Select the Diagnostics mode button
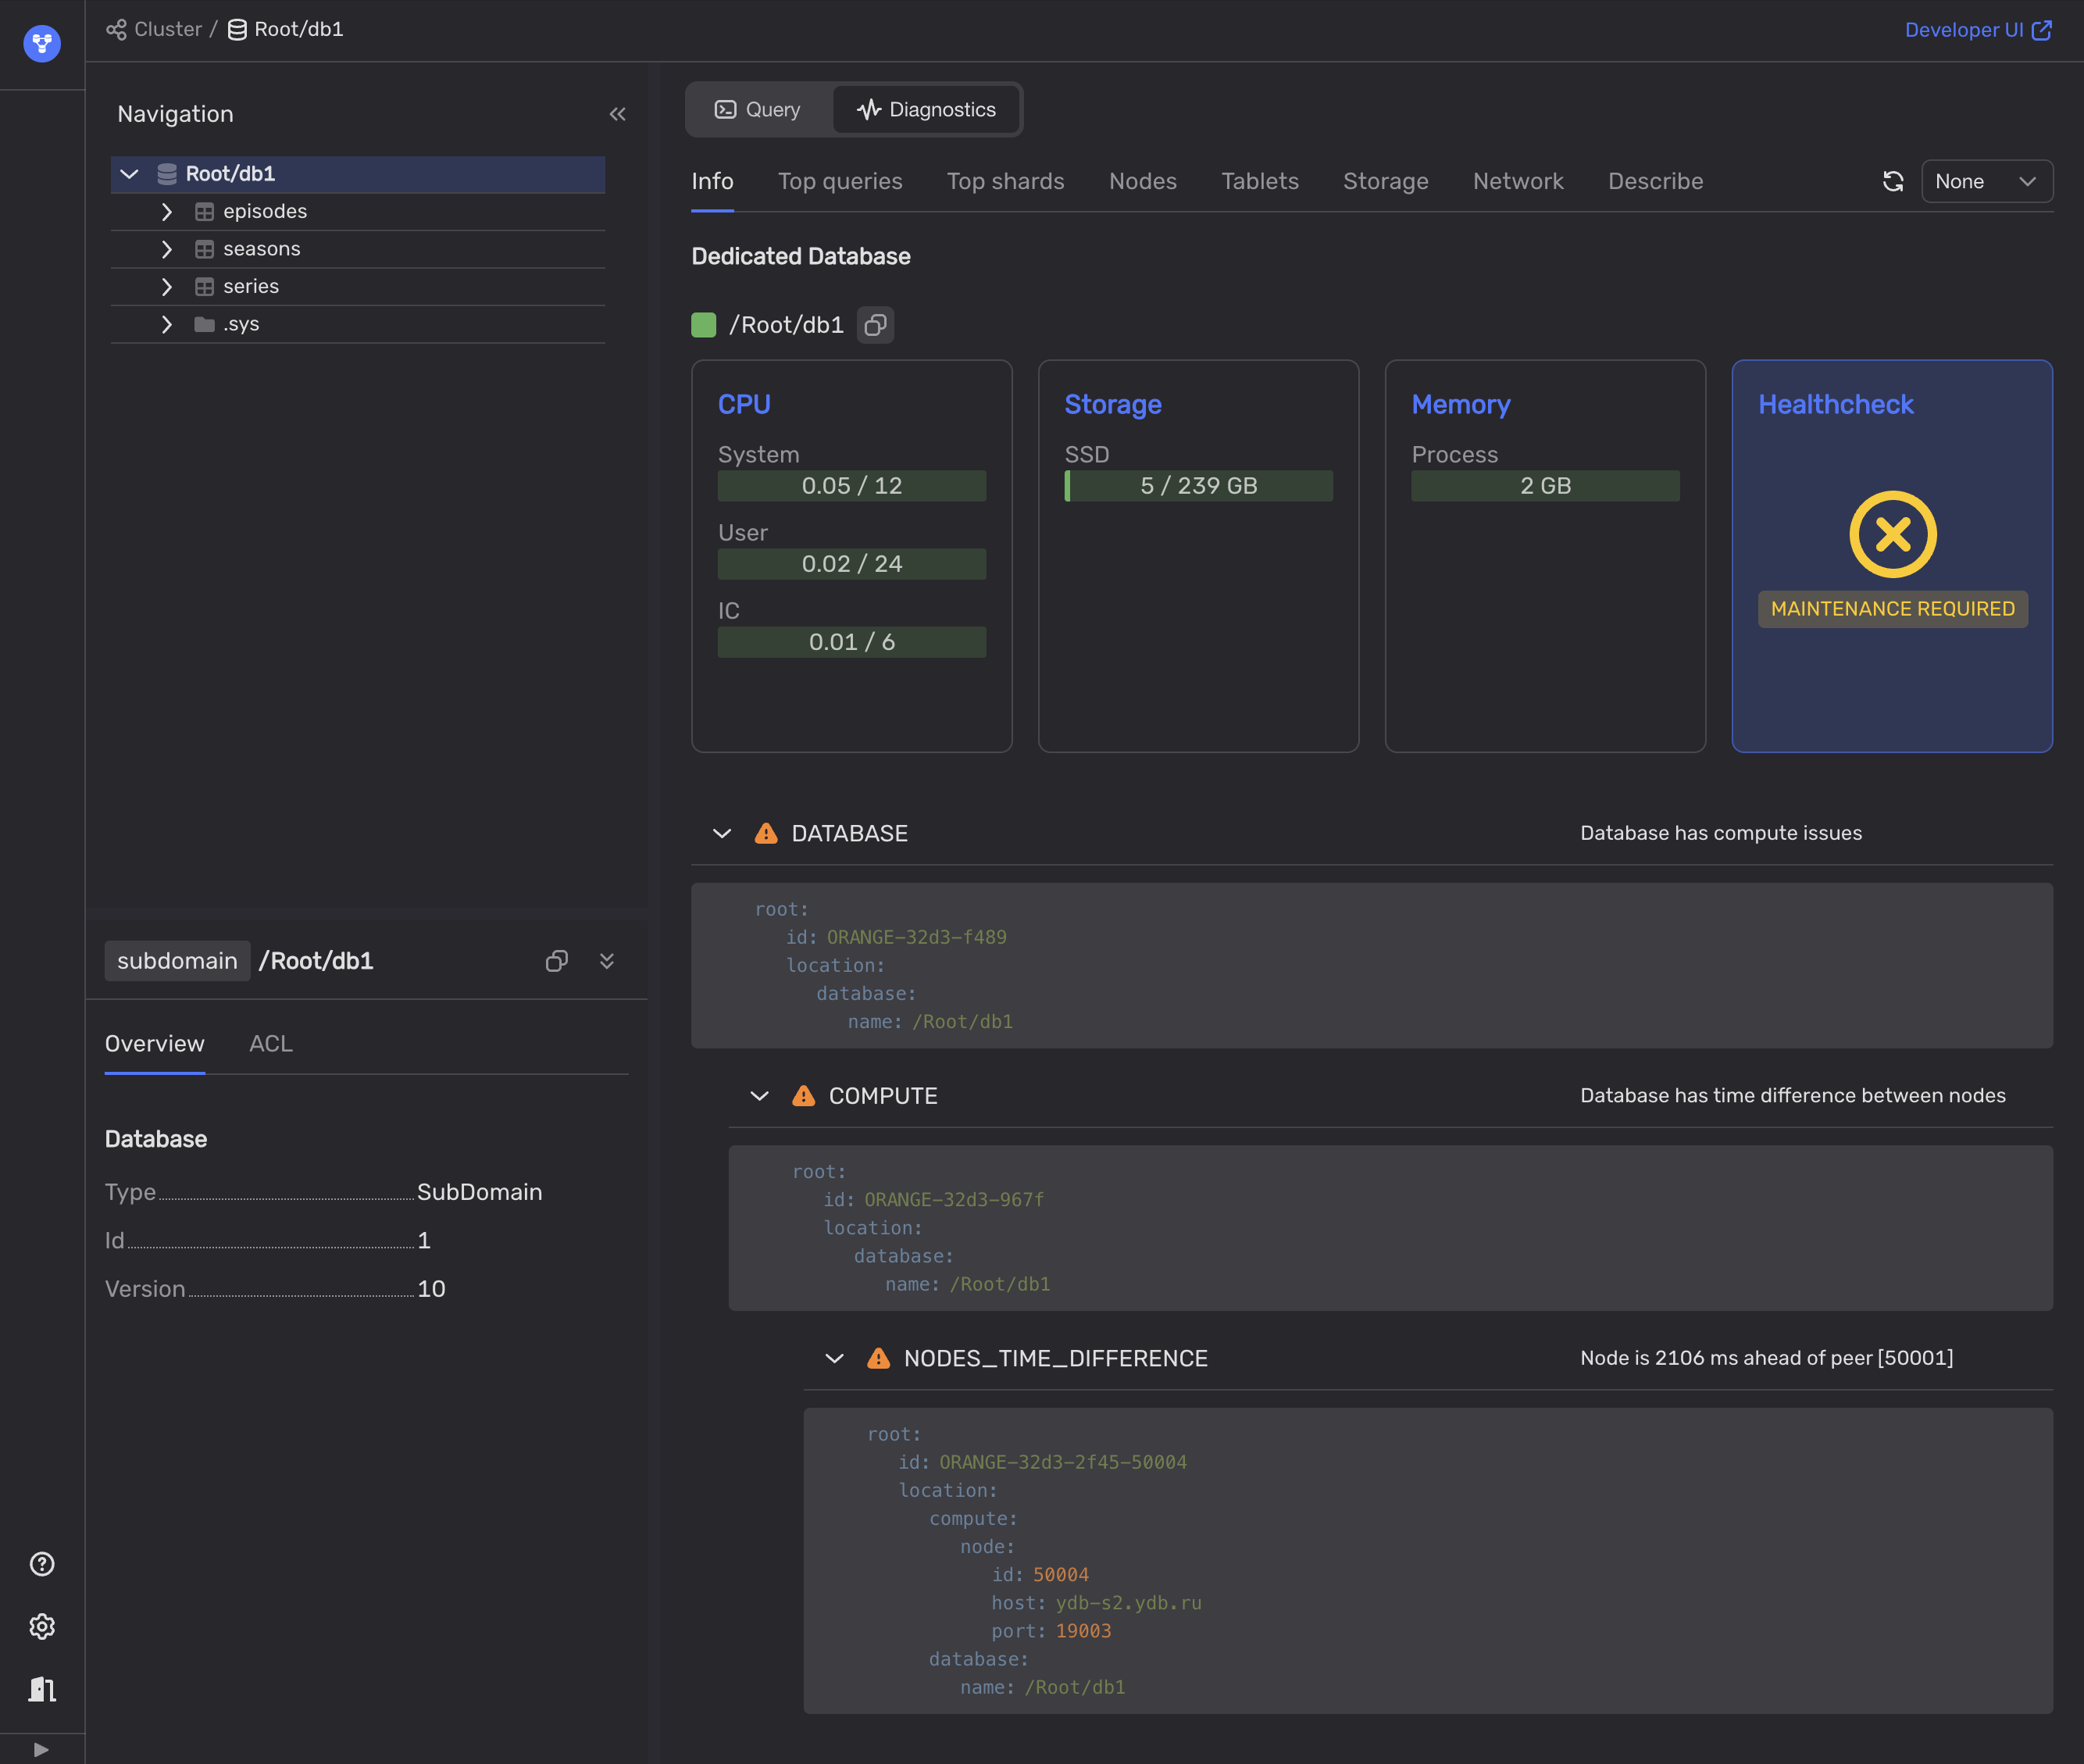This screenshot has height=1764, width=2084. coord(926,110)
